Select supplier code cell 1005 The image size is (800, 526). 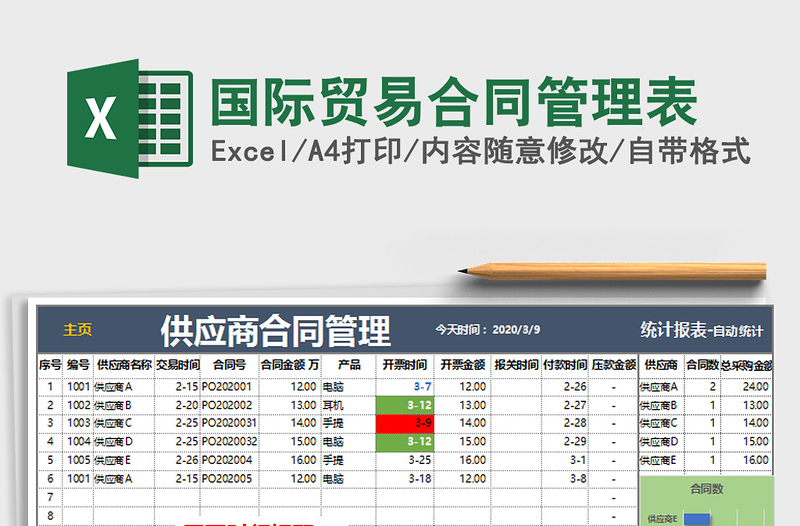coord(78,460)
